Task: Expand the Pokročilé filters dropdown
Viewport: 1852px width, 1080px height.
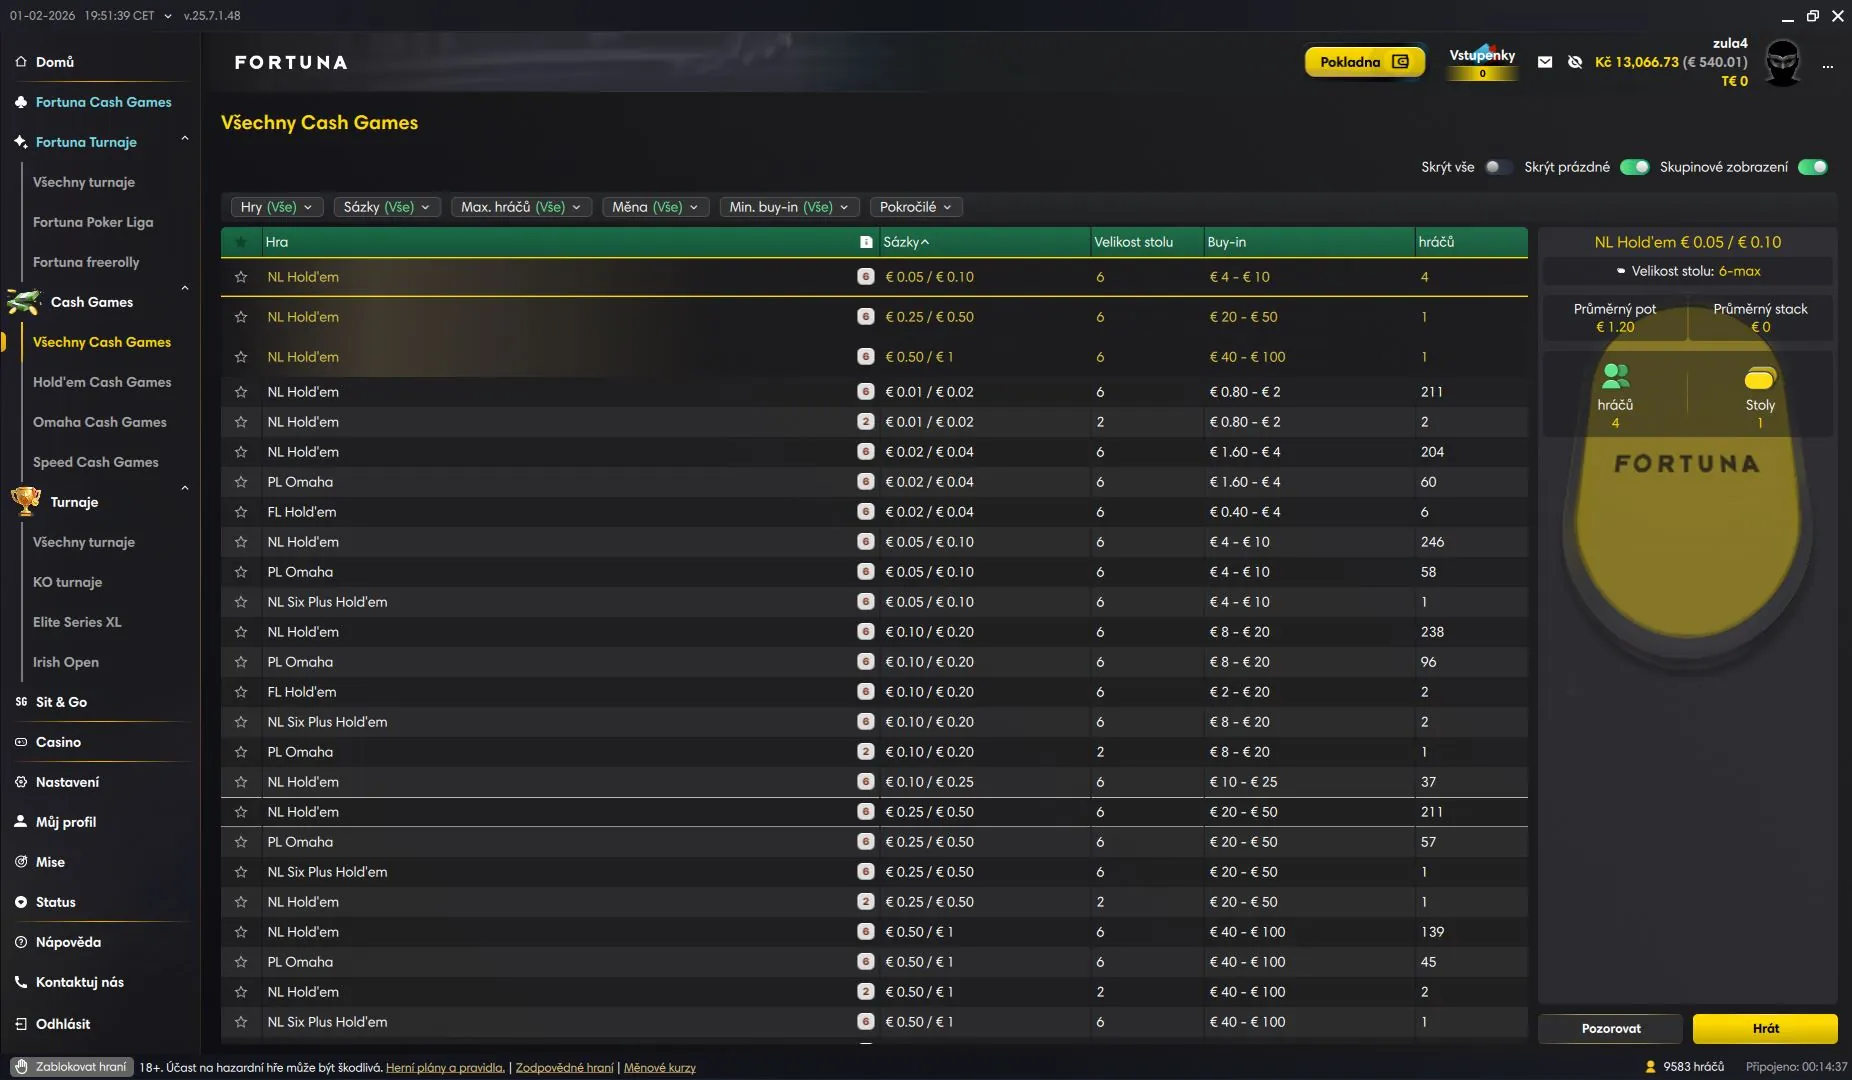Action: pos(916,207)
